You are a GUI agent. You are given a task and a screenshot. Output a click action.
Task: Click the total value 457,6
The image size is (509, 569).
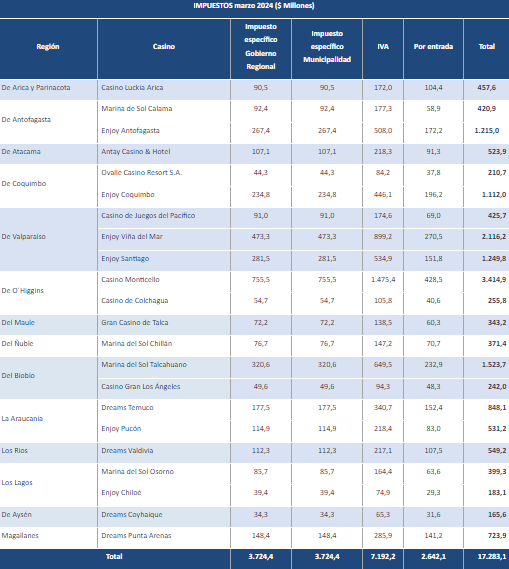487,87
